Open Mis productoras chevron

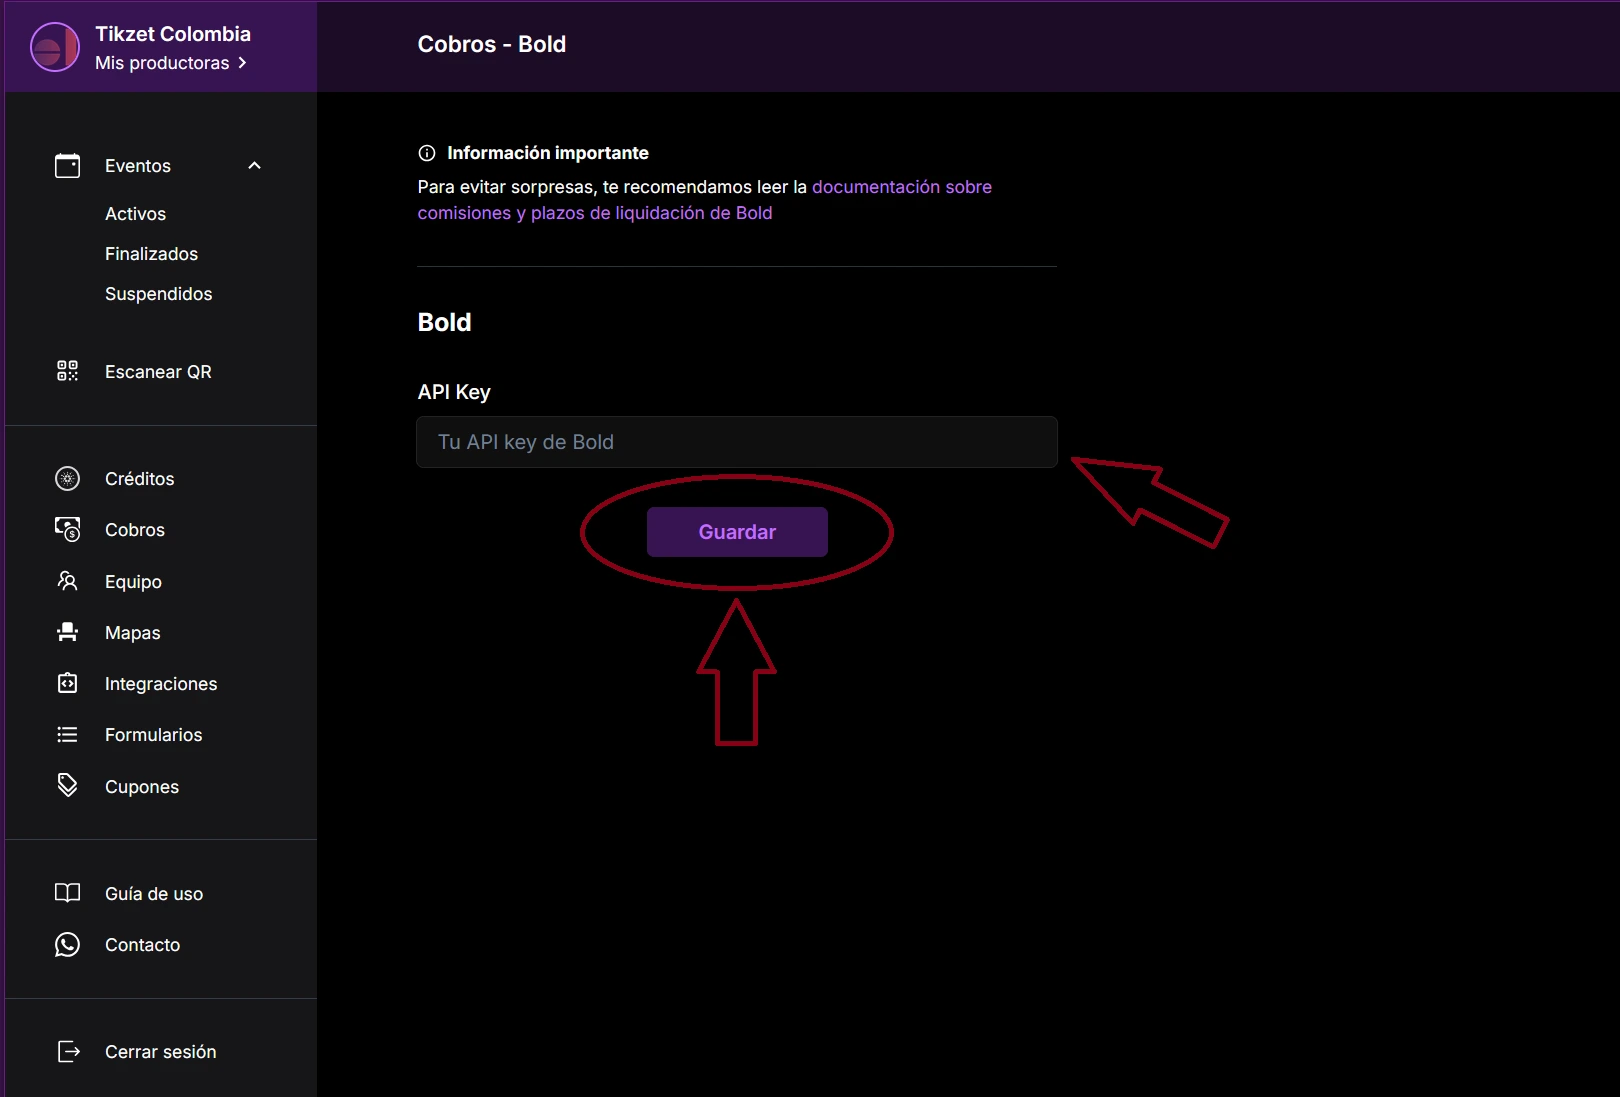point(242,63)
